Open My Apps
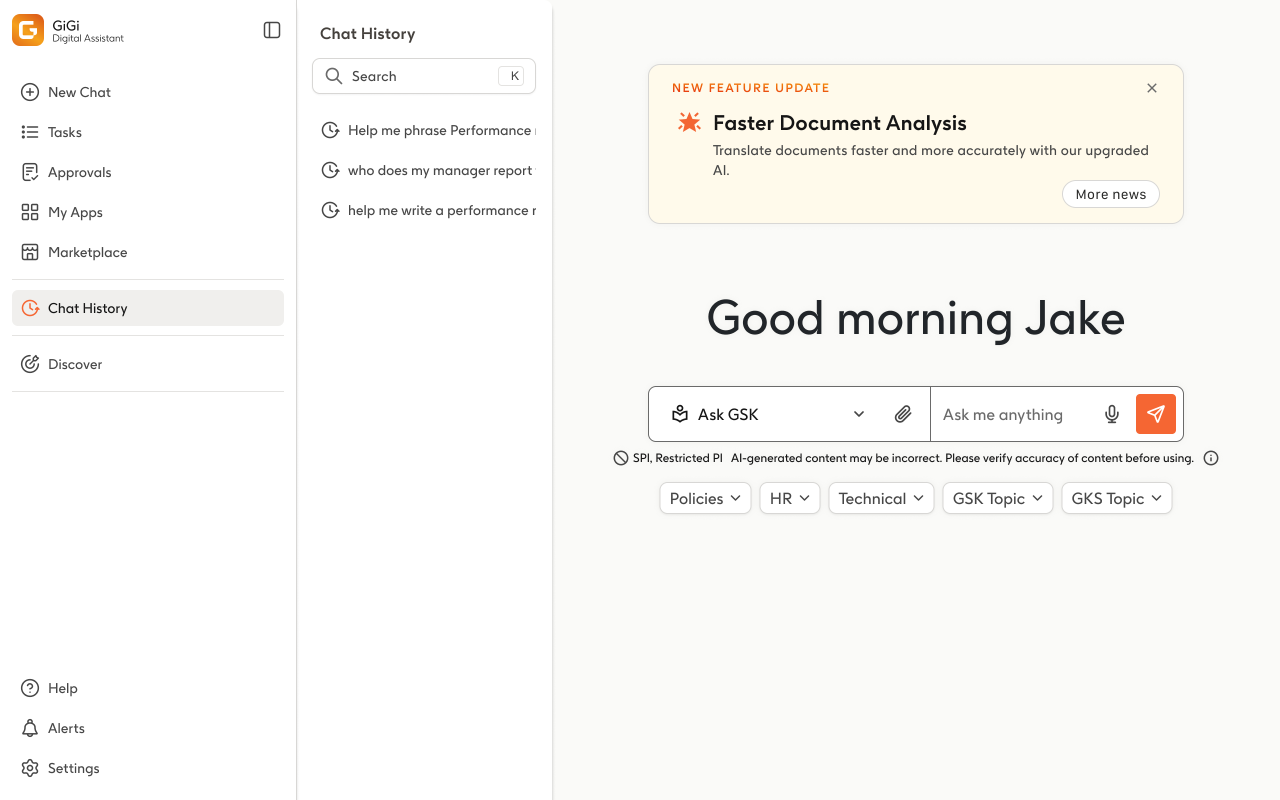1280x800 pixels. [148, 212]
